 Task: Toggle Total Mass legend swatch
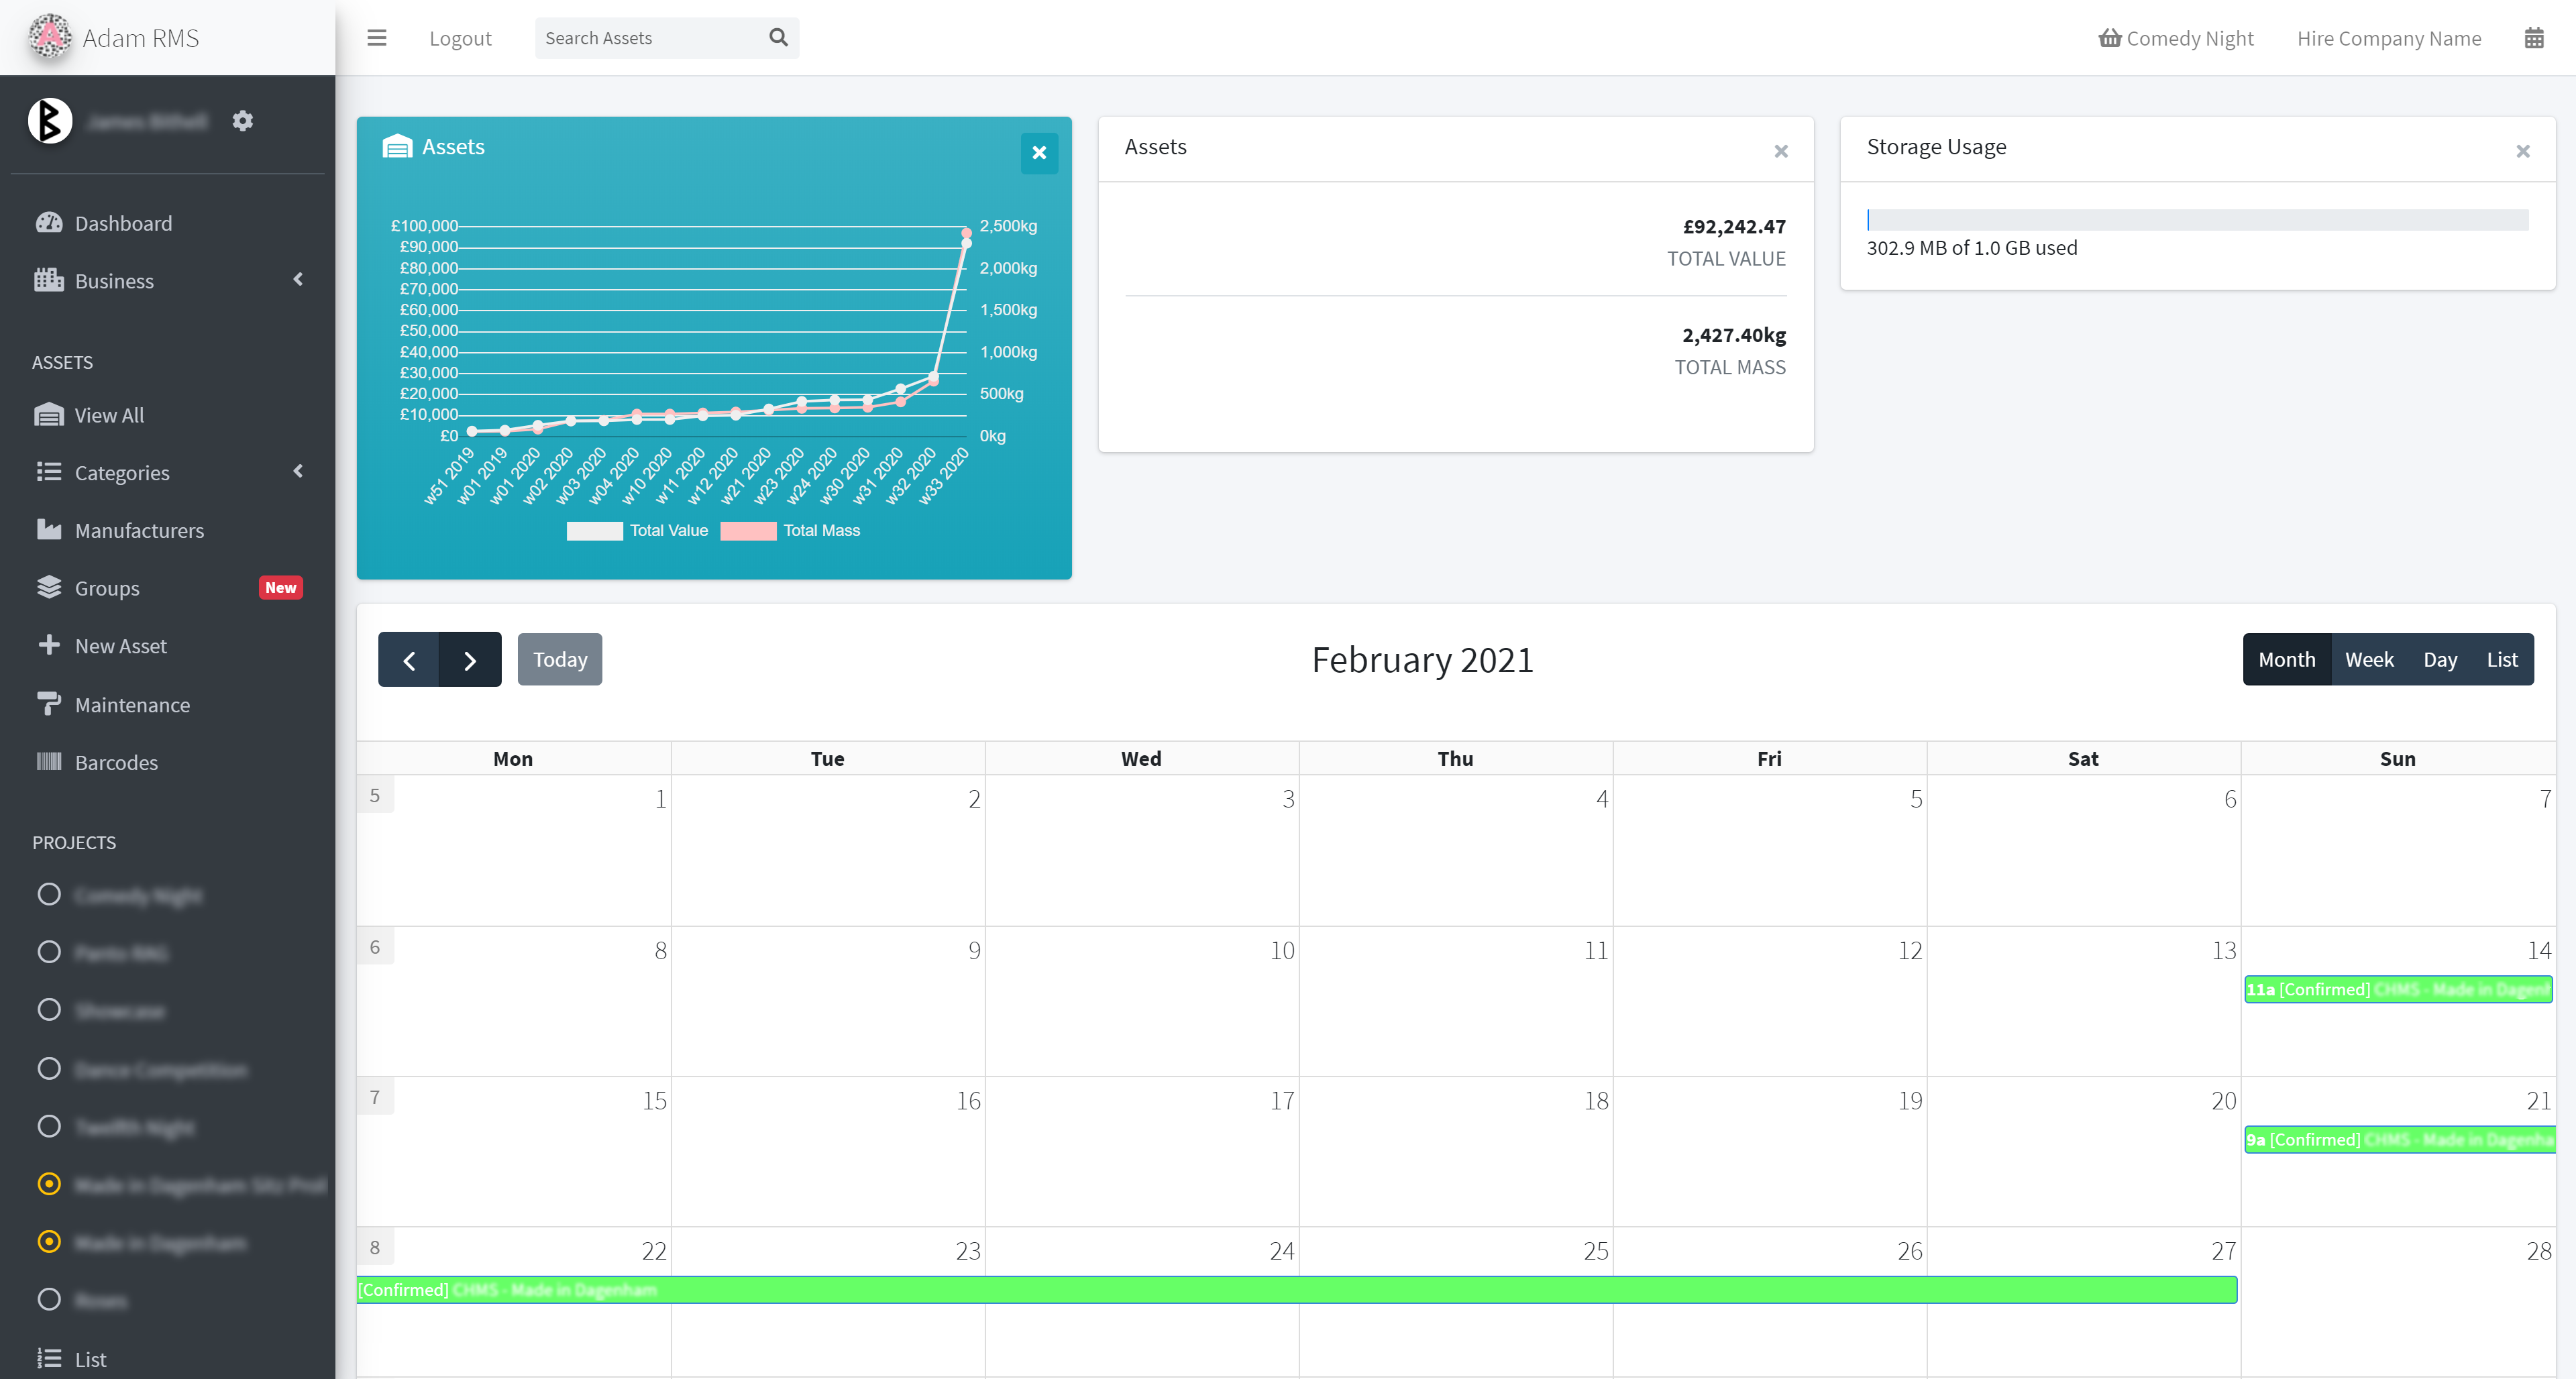(x=748, y=531)
